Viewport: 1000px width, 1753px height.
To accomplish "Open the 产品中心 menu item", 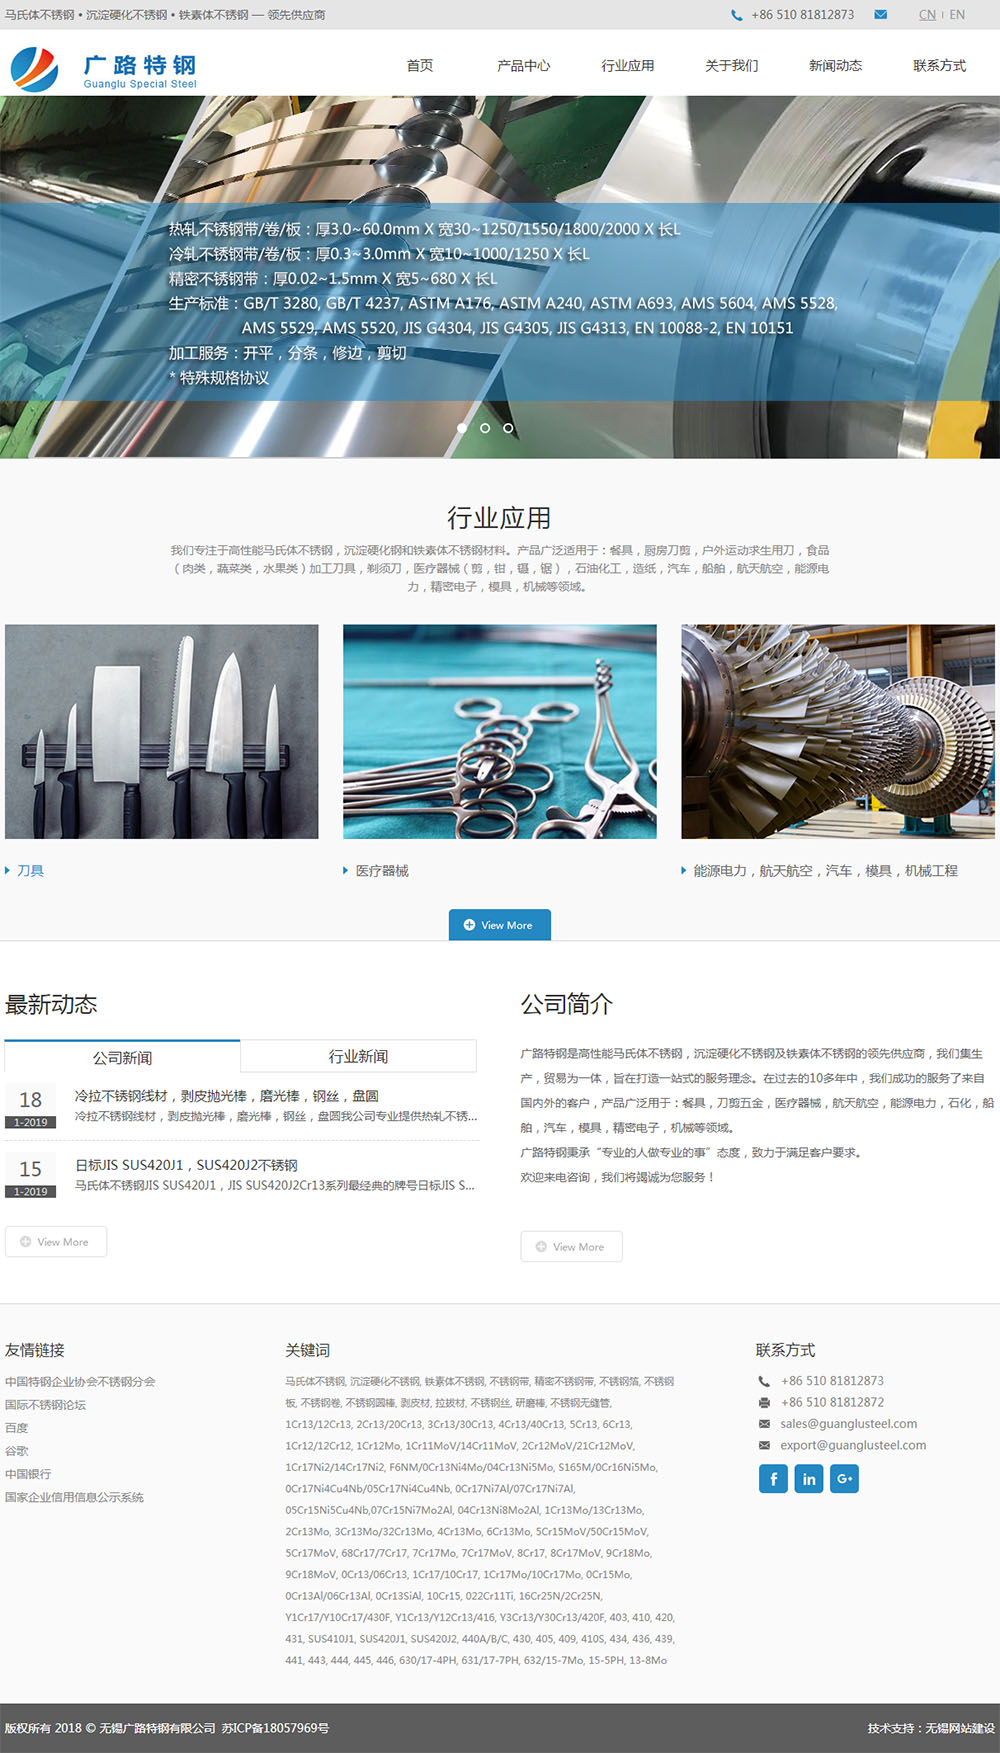I will (x=524, y=66).
